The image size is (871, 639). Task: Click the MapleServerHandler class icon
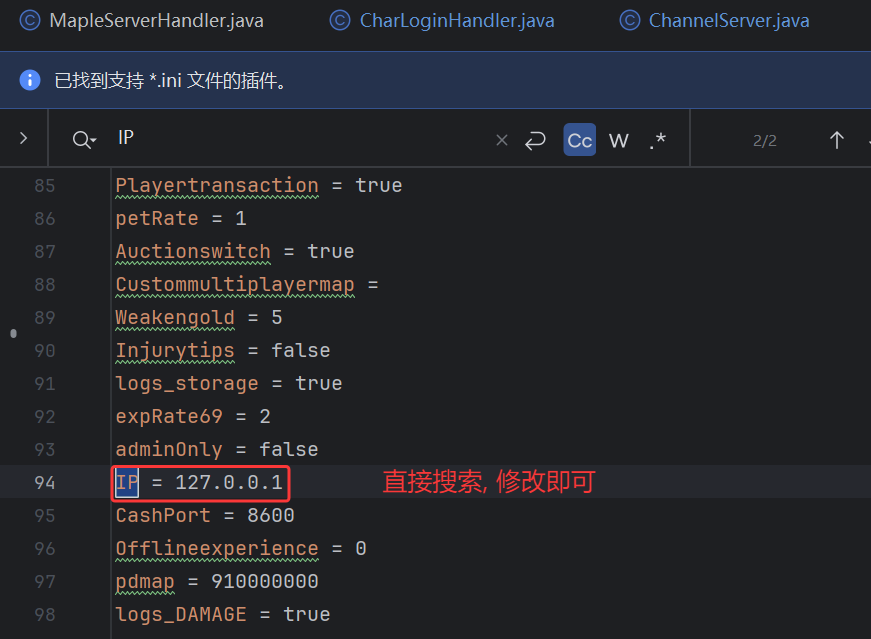point(29,21)
